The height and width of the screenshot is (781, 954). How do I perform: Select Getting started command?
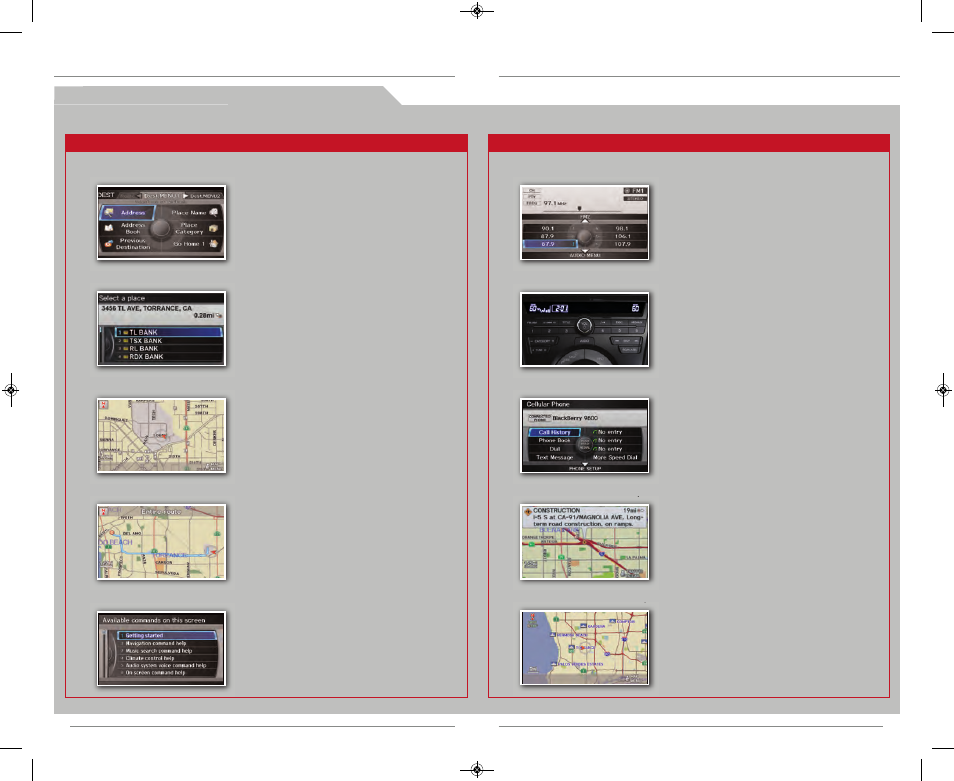point(167,635)
